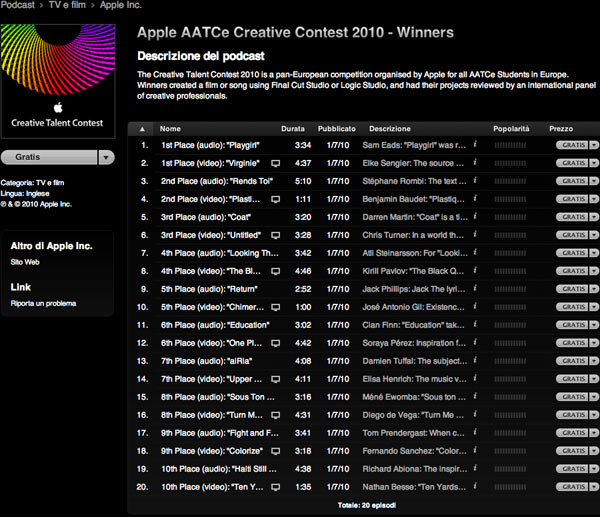Viewport: 600px width, 517px height.
Task: Click video icon on Colorize row
Action: (276, 451)
